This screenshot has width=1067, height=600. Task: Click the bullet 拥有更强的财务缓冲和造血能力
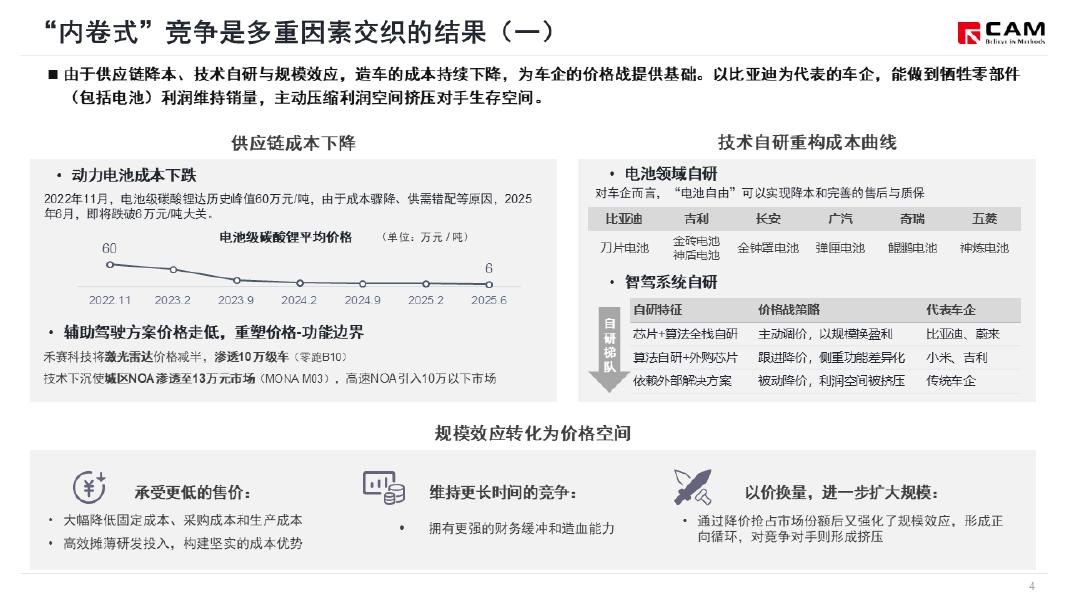pyautogui.click(x=521, y=529)
